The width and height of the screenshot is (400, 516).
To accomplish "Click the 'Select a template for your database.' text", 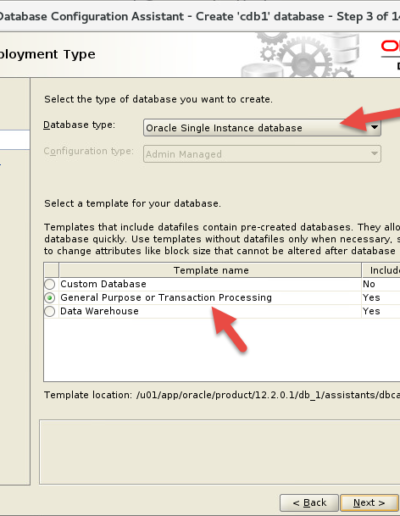I will [x=132, y=204].
